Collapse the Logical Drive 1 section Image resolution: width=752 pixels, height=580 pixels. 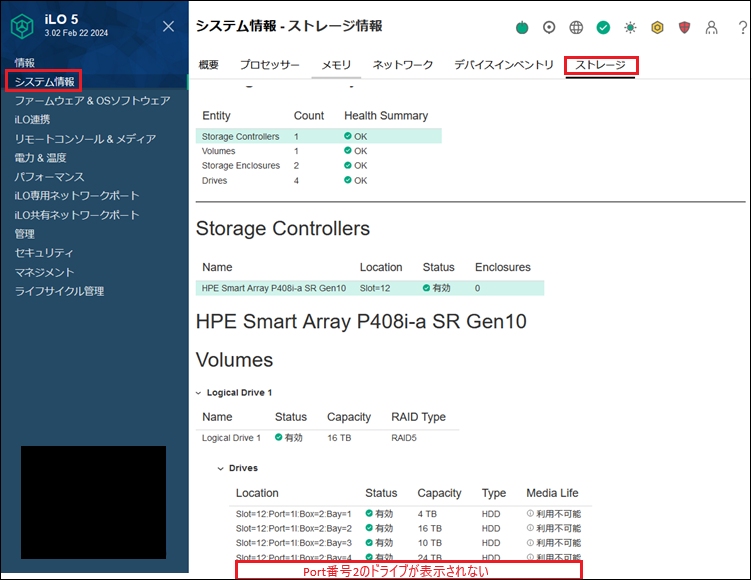tap(199, 393)
